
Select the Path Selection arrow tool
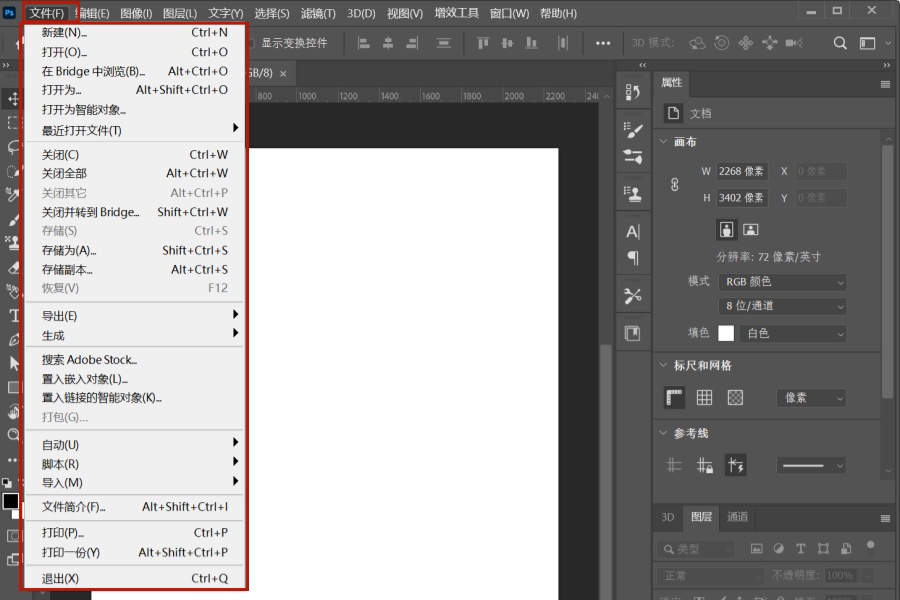coord(14,363)
